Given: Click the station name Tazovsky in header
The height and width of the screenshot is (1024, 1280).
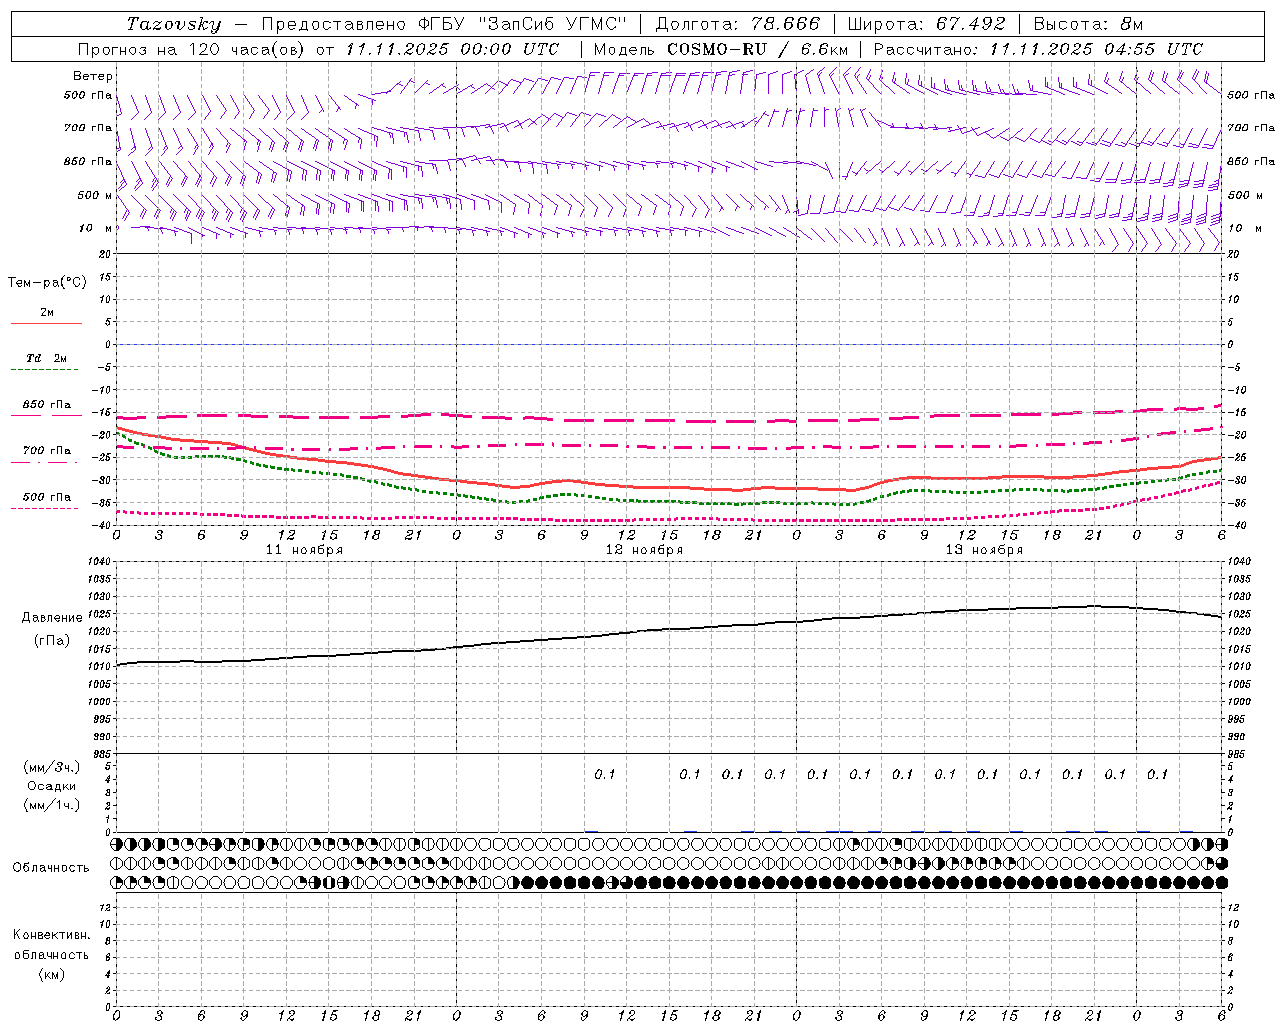Looking at the screenshot, I should (173, 24).
